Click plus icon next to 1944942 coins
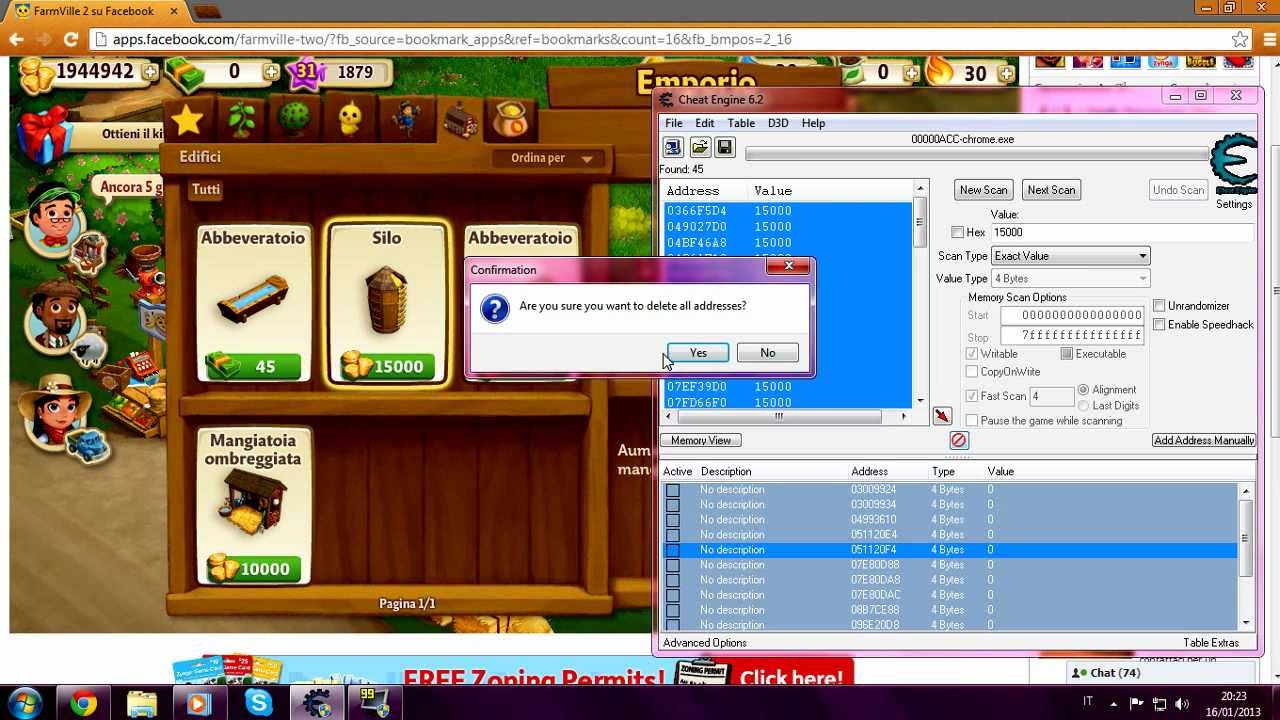This screenshot has width=1280, height=720. 149,72
